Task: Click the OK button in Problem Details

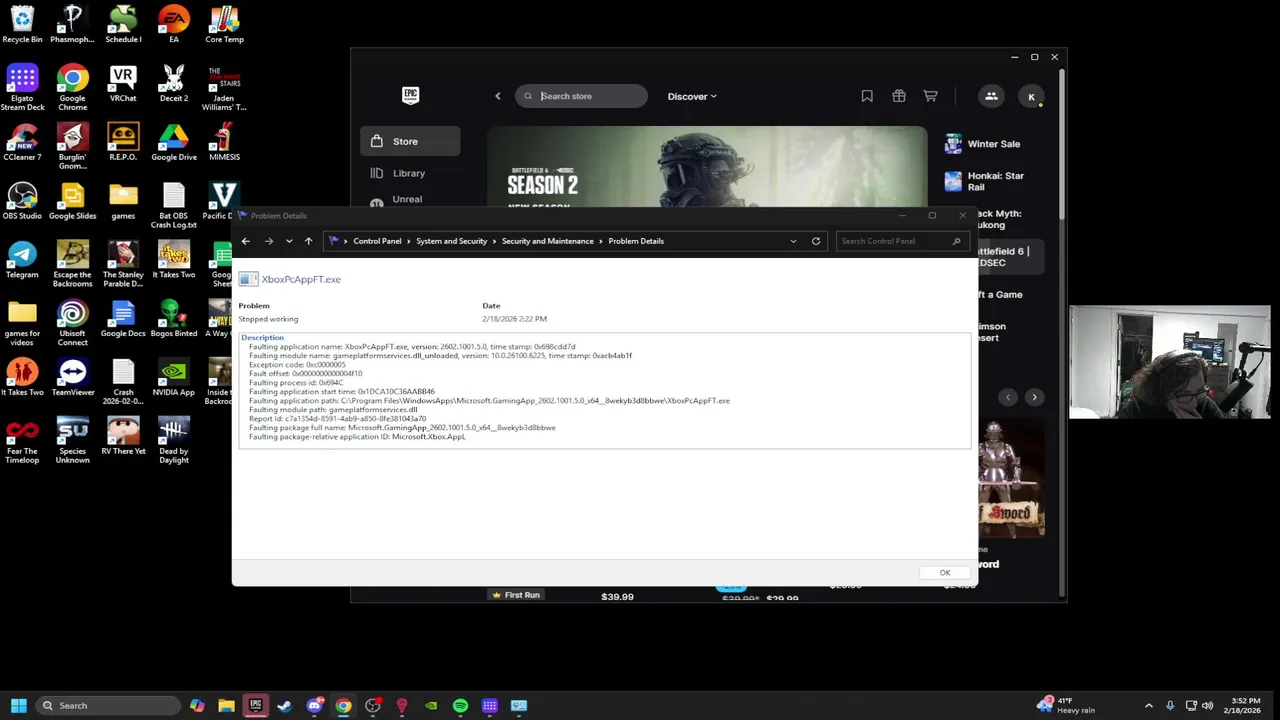Action: click(x=944, y=573)
